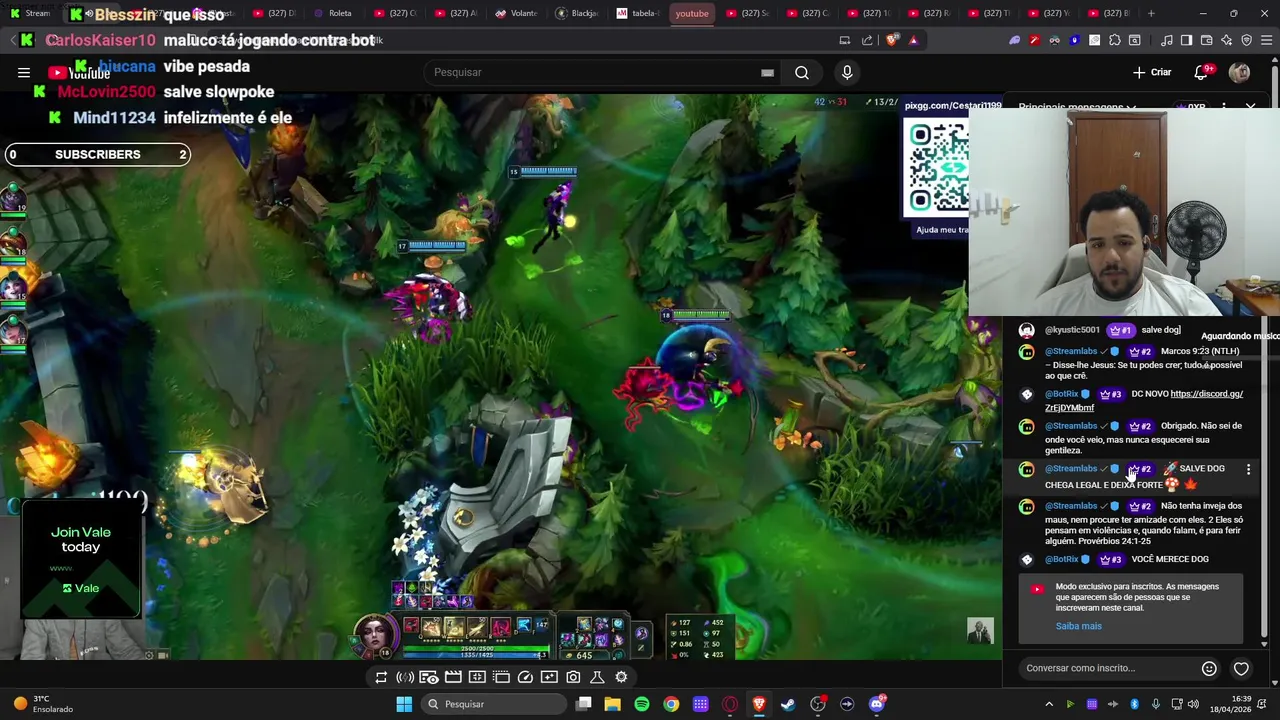Click the sparkle enhance icon in player toolbar
Viewport: 1280px width, 720px height.
549,677
